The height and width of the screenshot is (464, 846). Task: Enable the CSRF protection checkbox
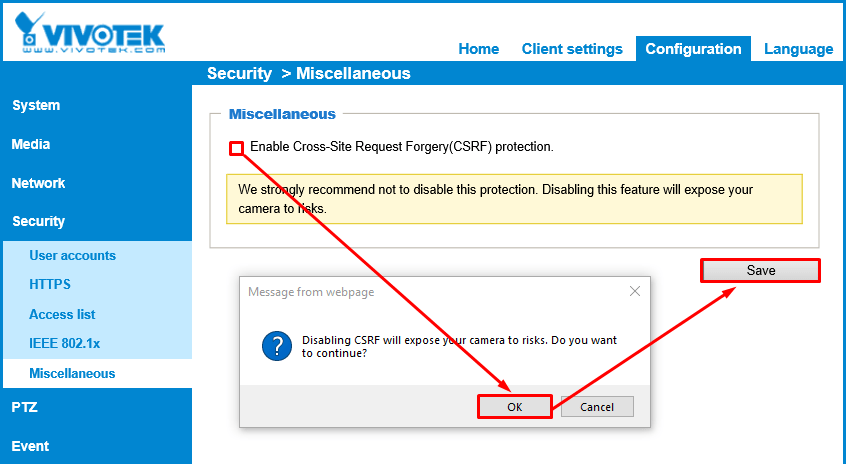point(237,148)
